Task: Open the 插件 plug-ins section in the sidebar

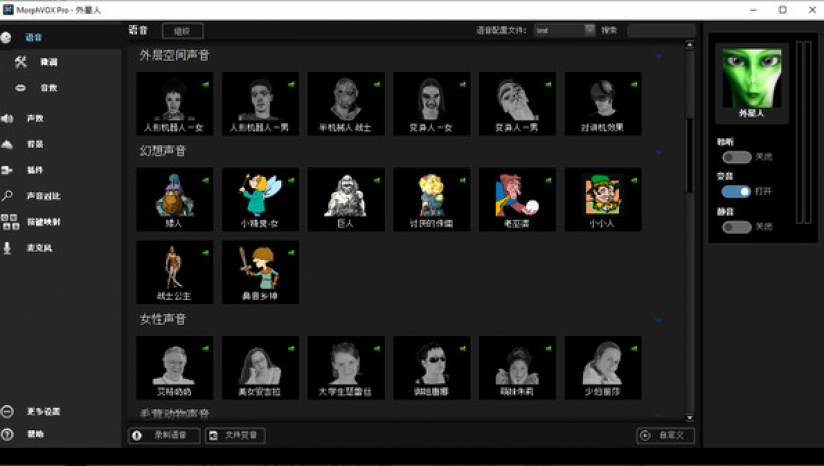Action: point(35,170)
